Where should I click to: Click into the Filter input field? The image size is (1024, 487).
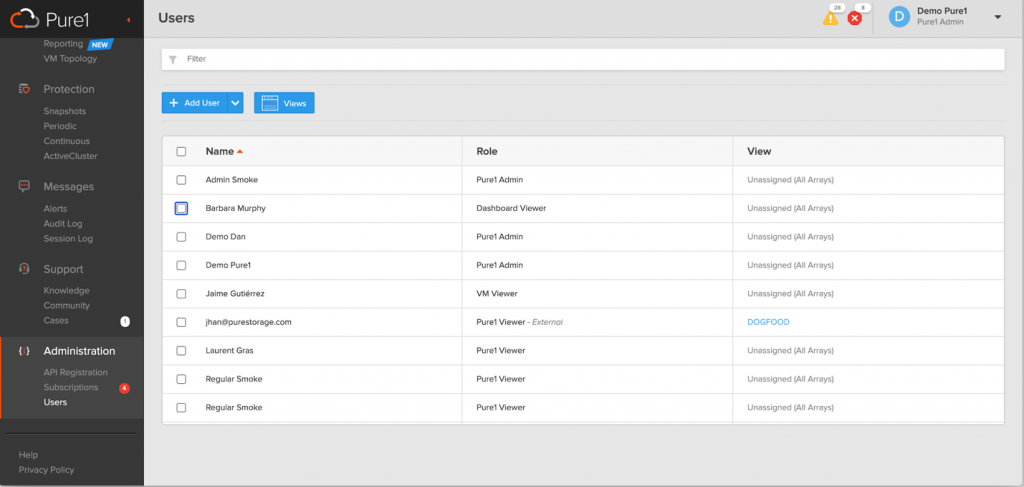(x=583, y=59)
